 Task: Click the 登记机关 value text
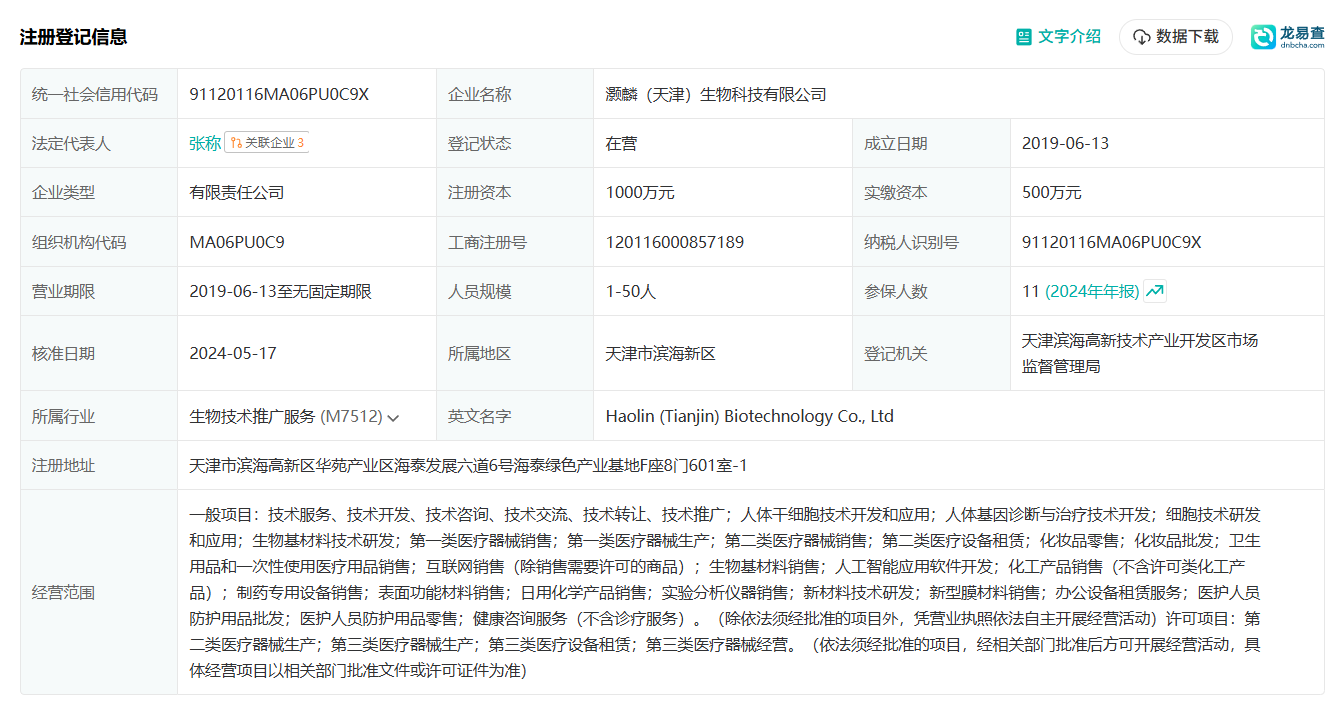1139,353
